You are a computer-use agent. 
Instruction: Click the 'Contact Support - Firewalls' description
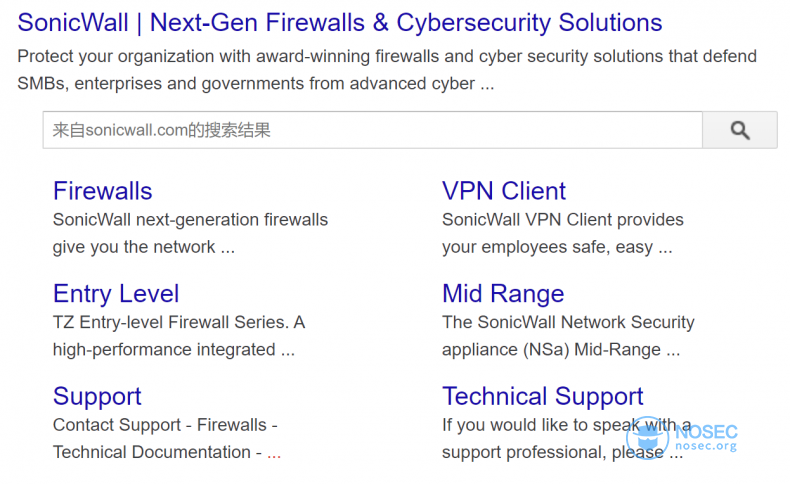[x=165, y=439]
